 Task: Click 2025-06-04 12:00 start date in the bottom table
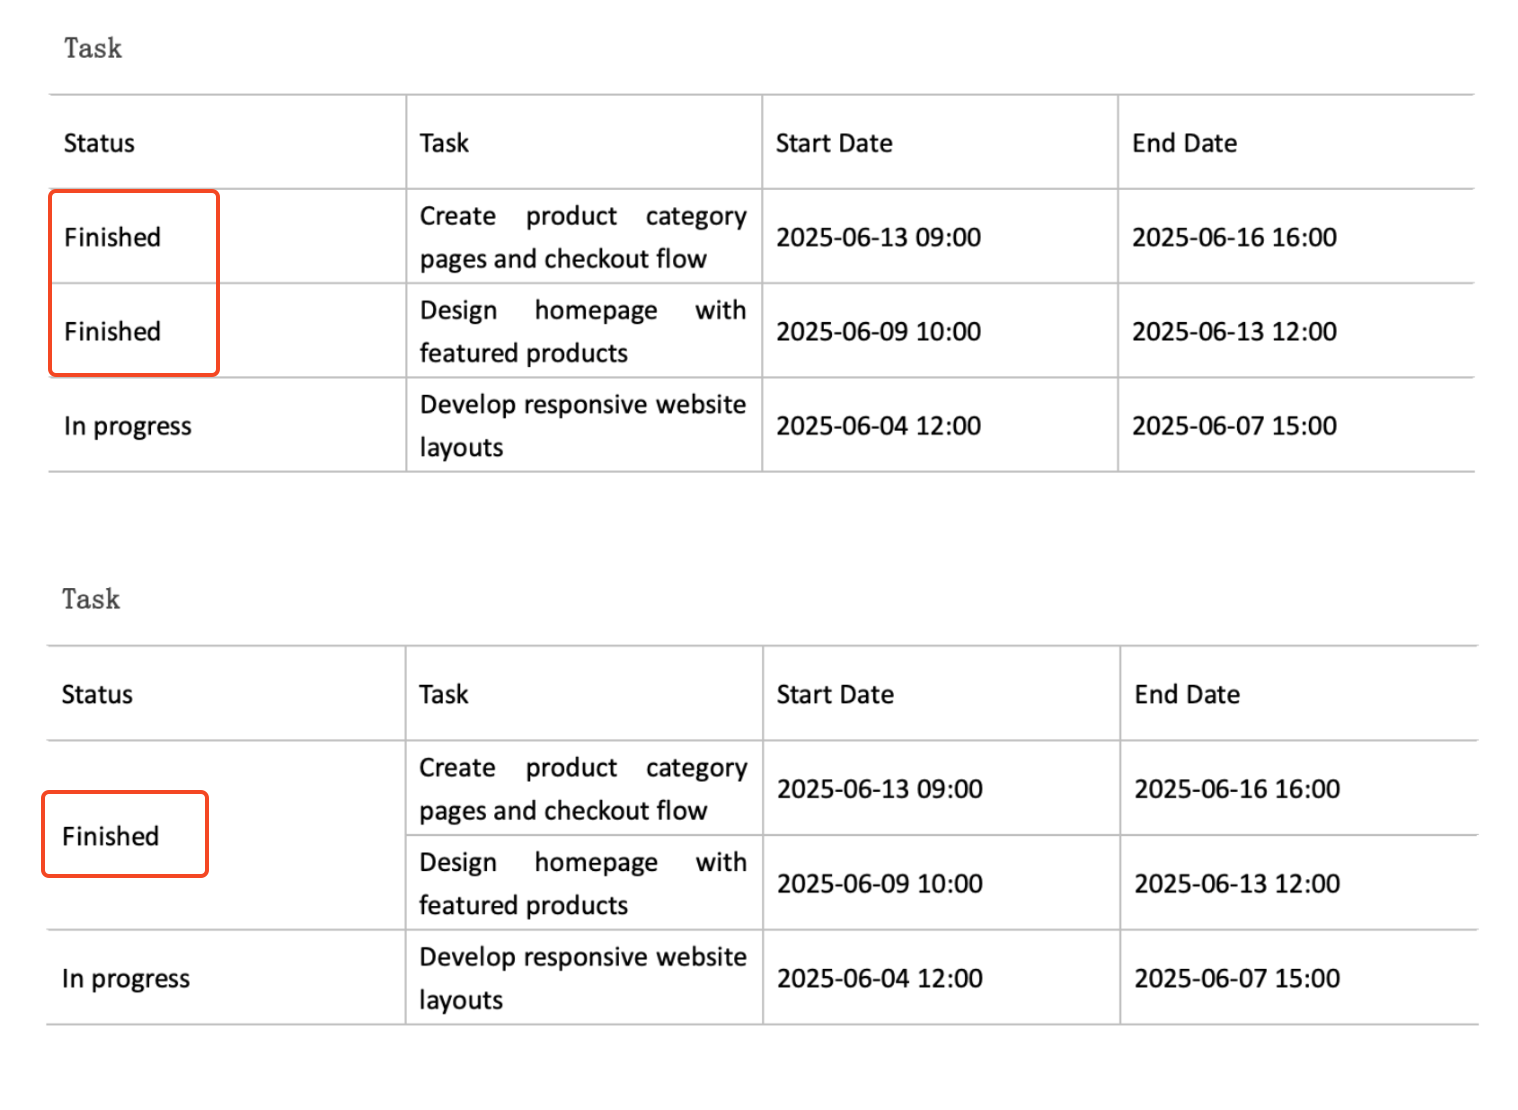(x=880, y=978)
